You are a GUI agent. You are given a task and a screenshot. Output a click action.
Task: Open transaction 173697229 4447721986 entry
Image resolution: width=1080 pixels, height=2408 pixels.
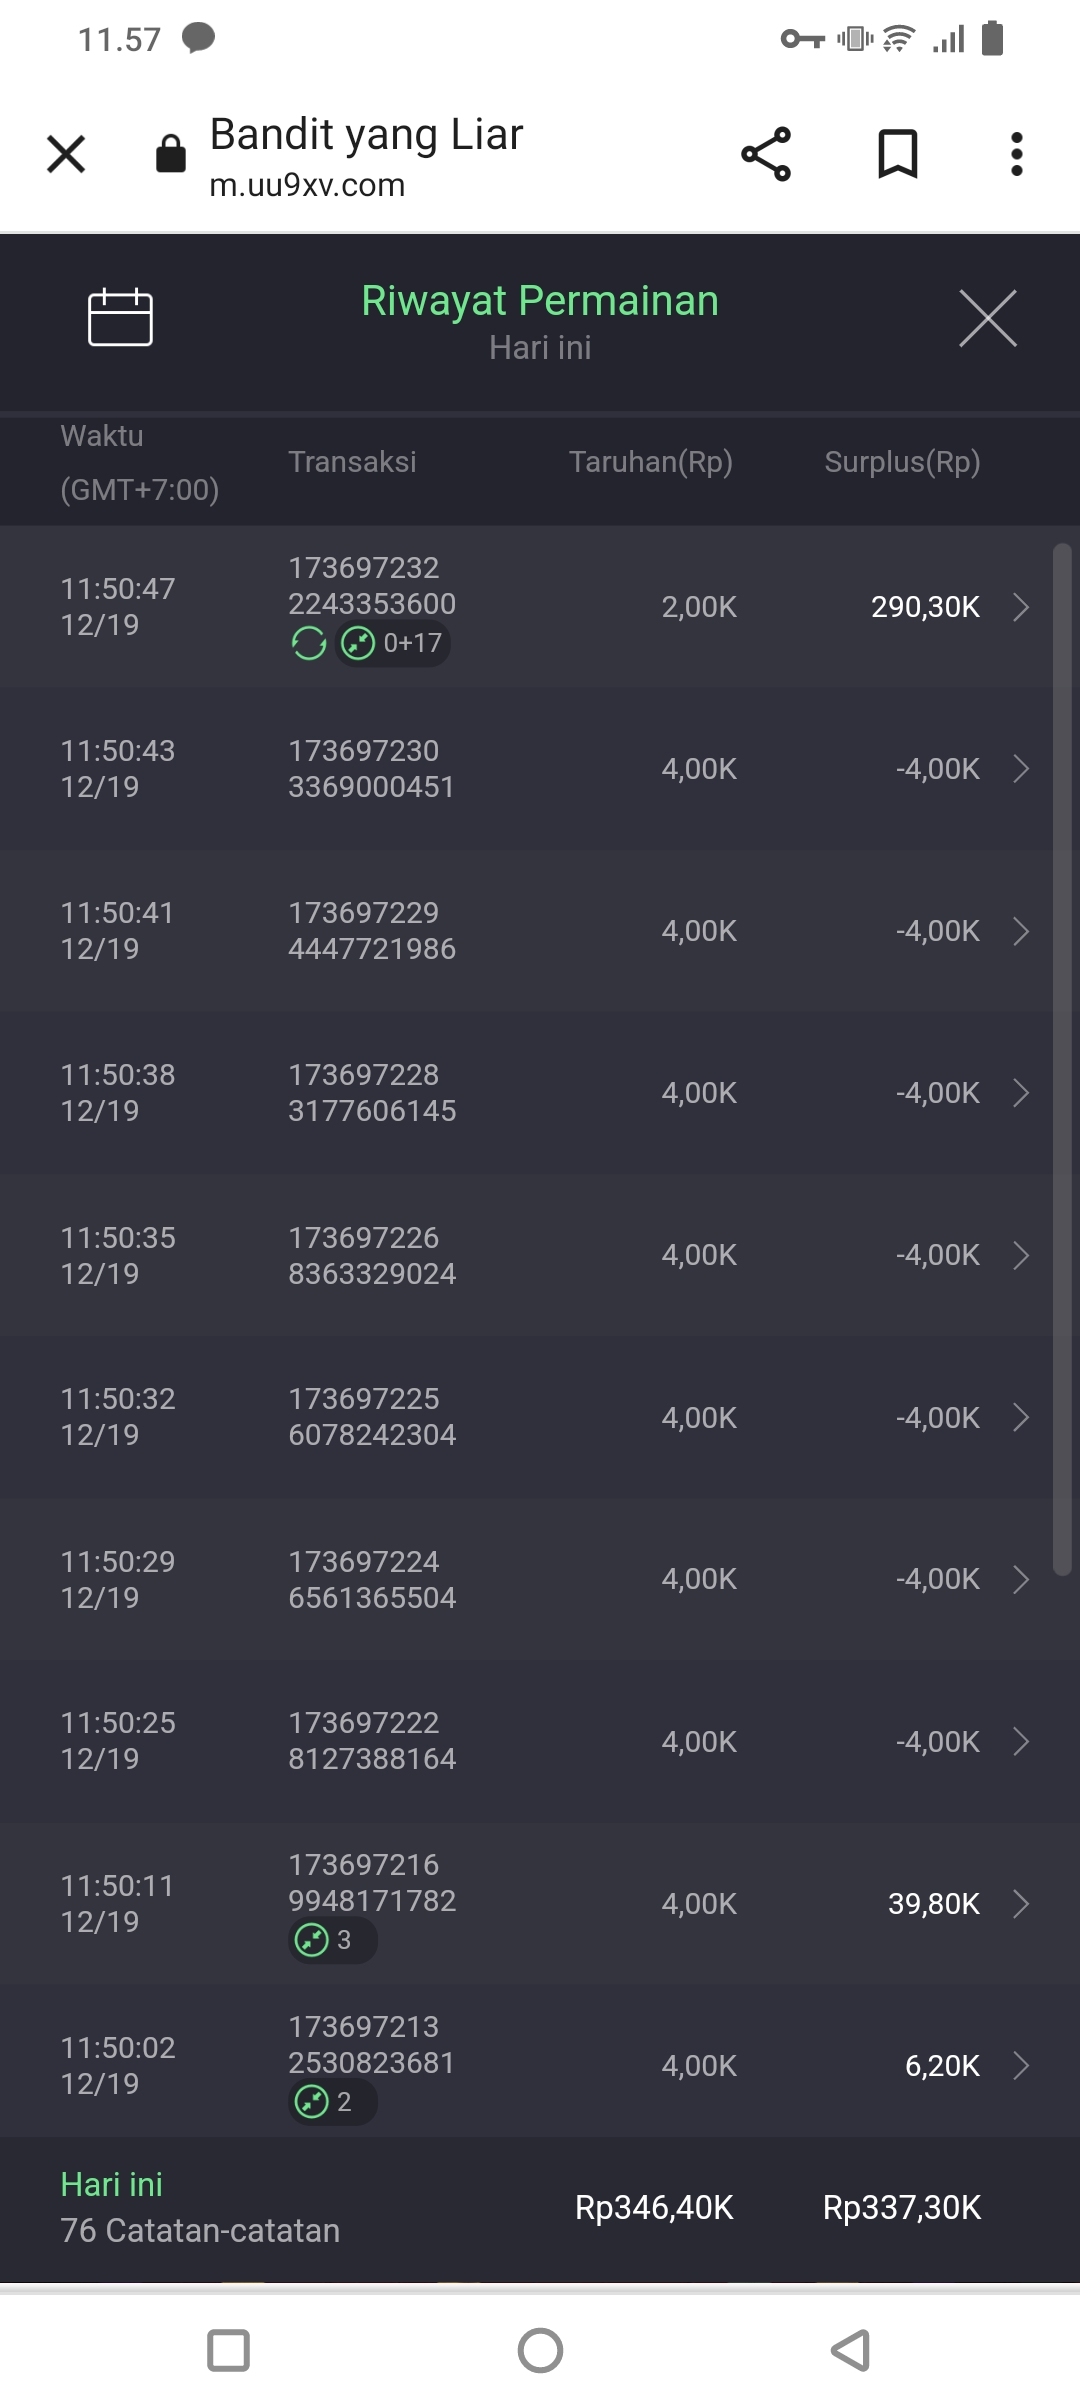click(x=372, y=931)
